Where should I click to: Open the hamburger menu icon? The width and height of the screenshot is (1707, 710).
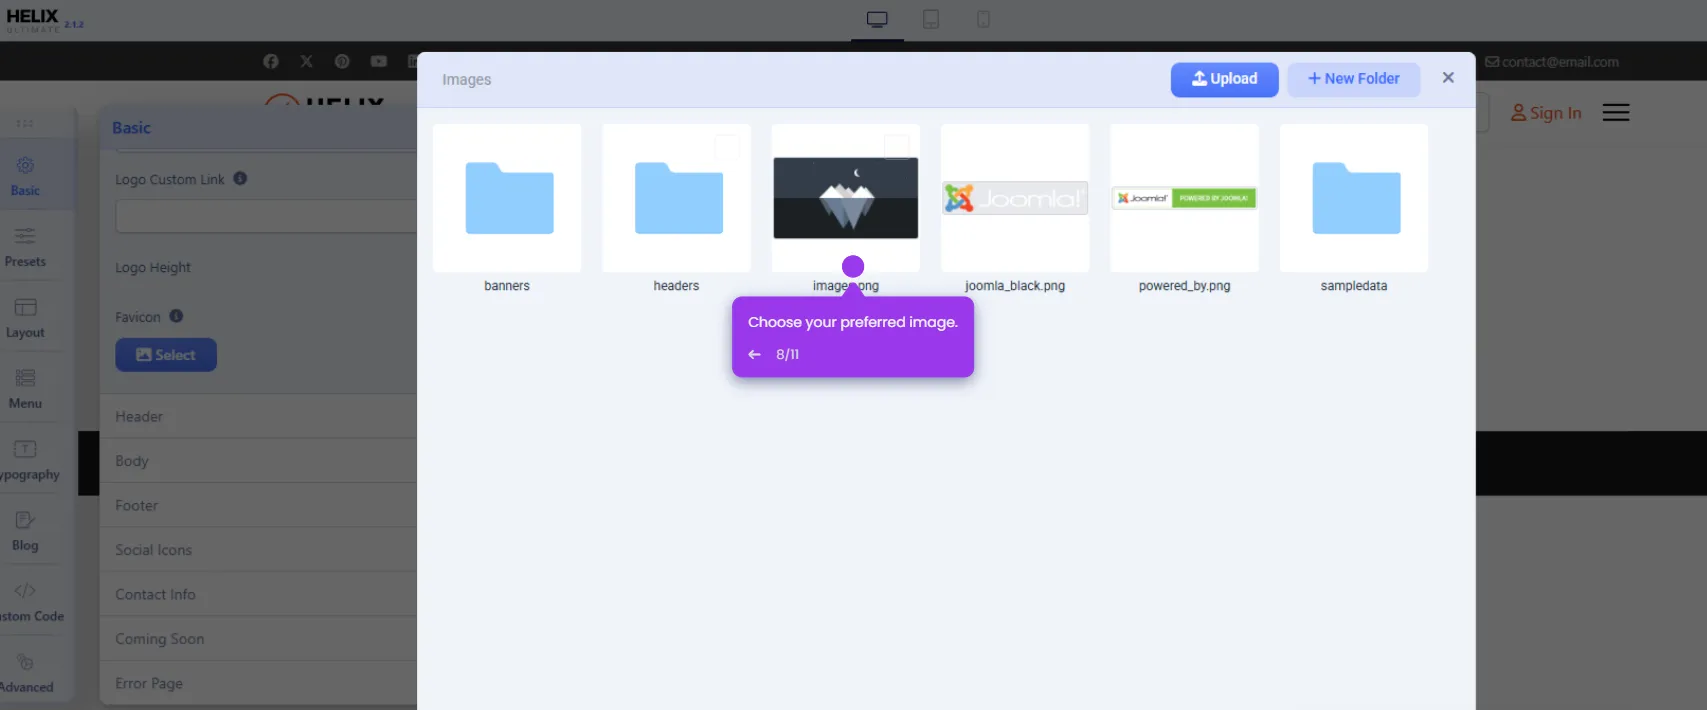click(1616, 112)
